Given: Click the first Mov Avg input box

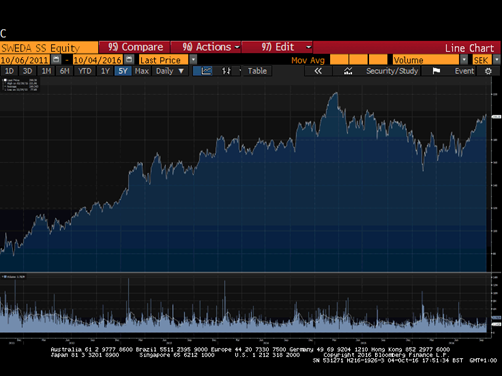Looking at the screenshot, I should pos(339,60).
